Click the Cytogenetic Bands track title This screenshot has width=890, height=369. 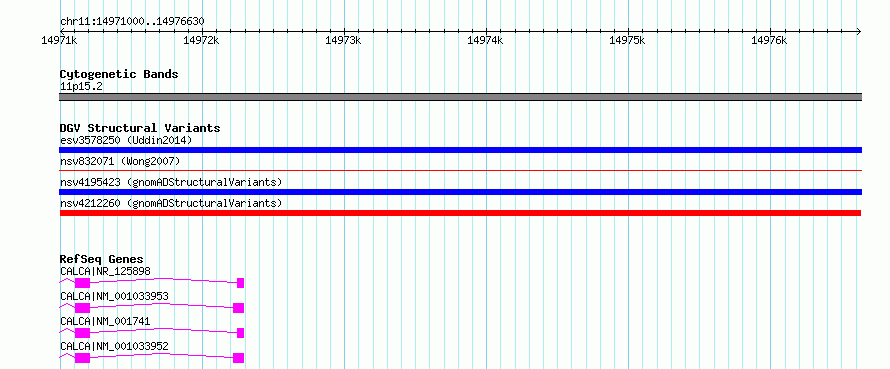tap(119, 74)
